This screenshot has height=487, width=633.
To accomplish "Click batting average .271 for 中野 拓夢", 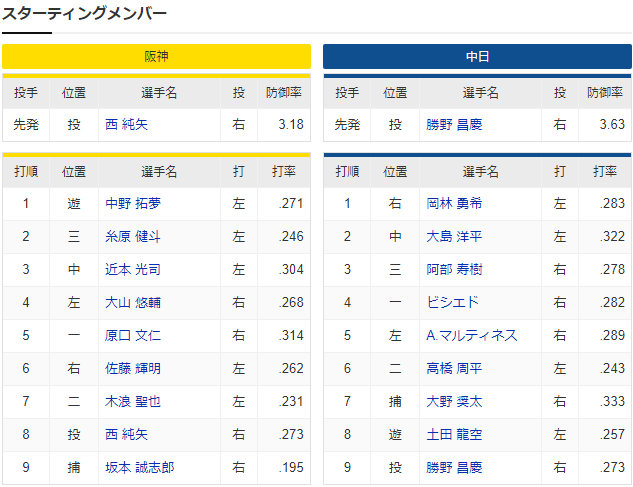I will coord(291,203).
